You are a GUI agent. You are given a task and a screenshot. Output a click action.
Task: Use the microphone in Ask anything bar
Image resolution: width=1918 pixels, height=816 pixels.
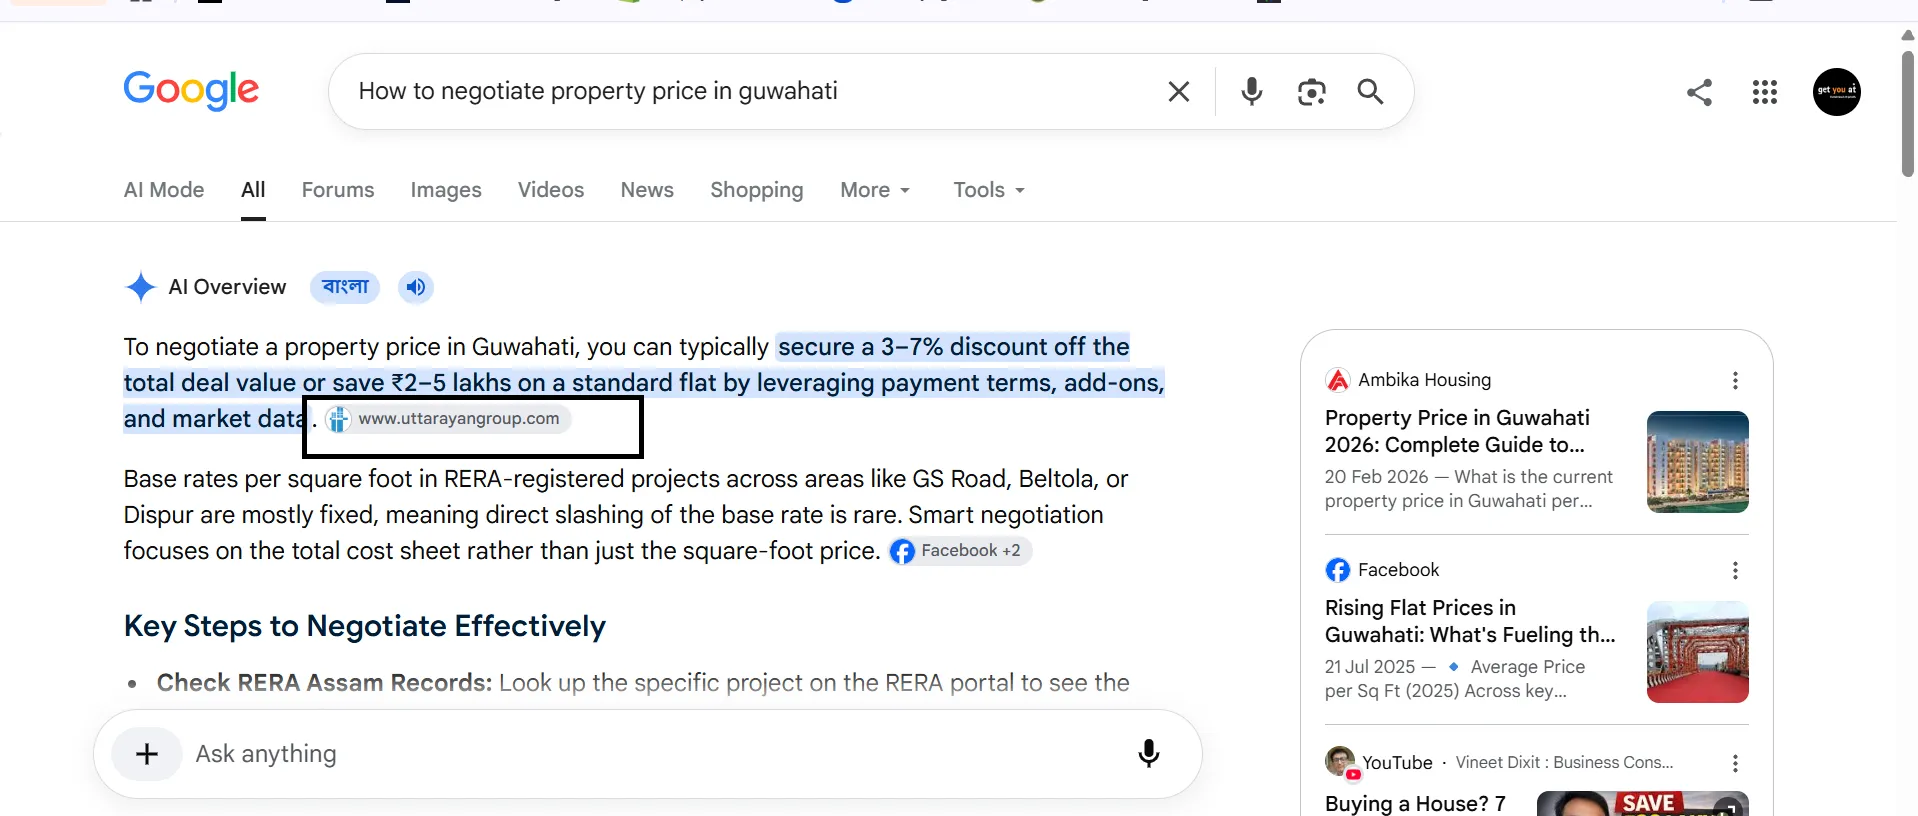[x=1149, y=754]
